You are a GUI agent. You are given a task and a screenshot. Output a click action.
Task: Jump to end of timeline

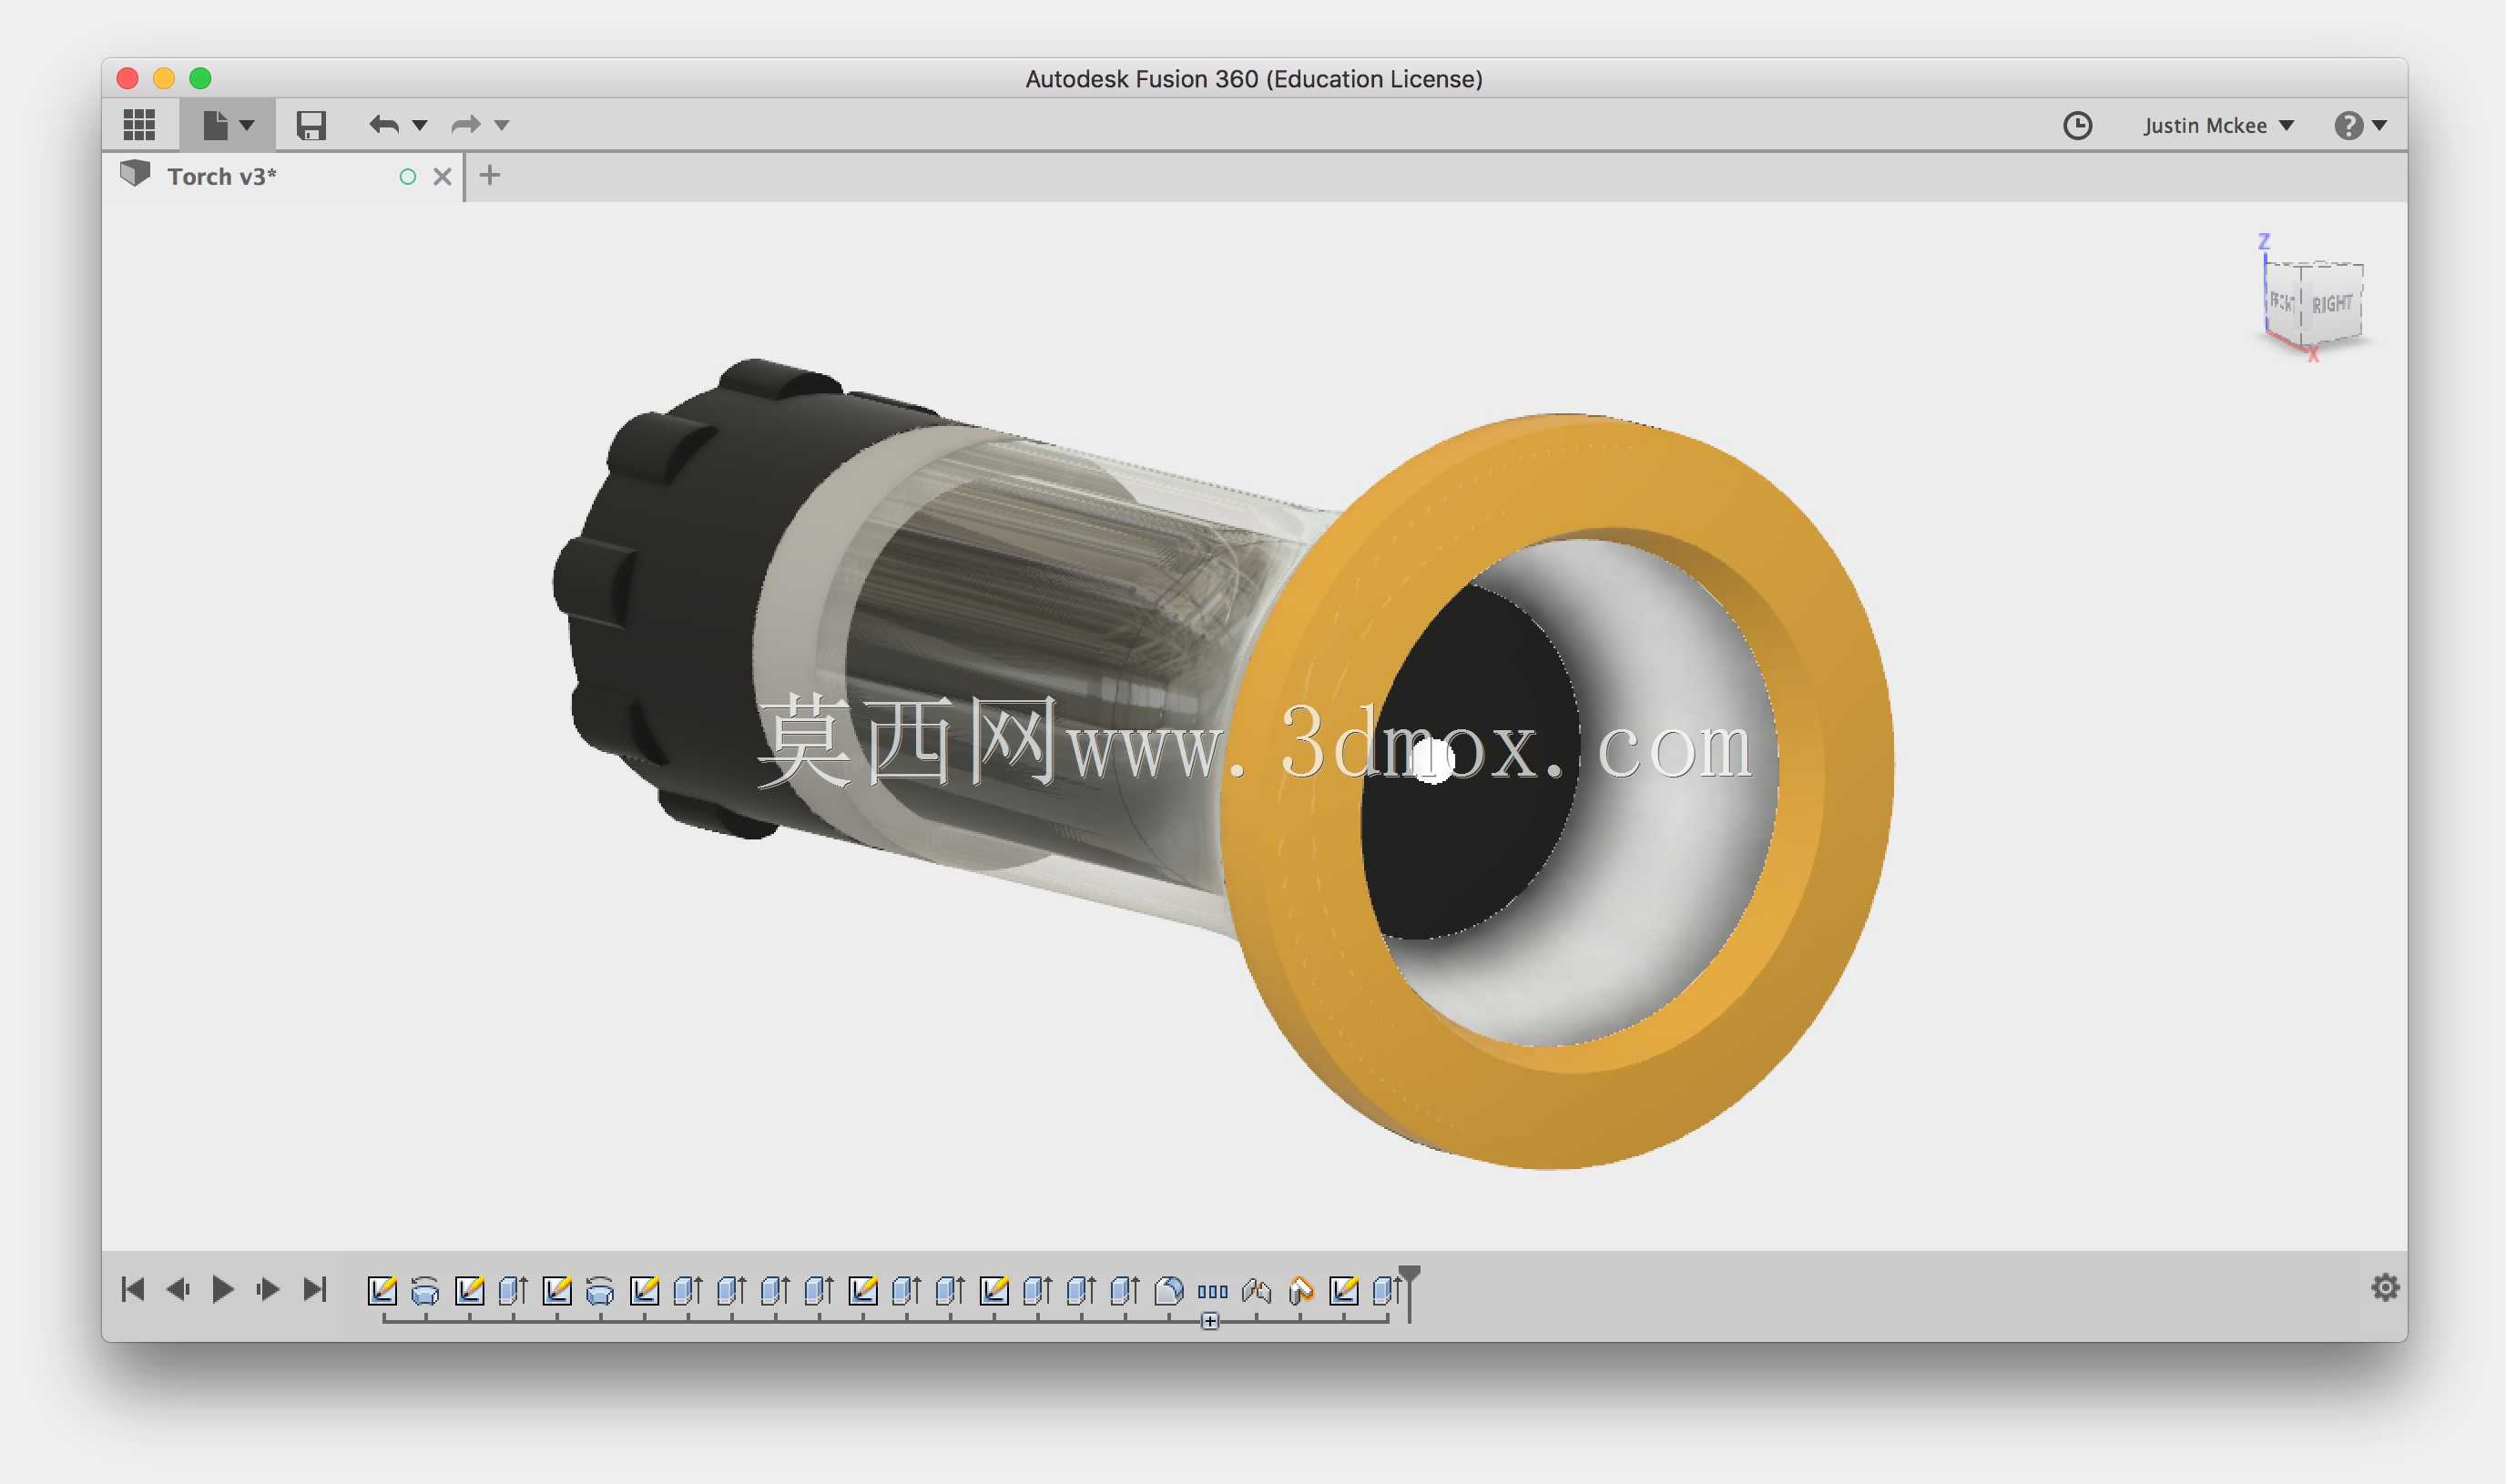coord(315,1289)
